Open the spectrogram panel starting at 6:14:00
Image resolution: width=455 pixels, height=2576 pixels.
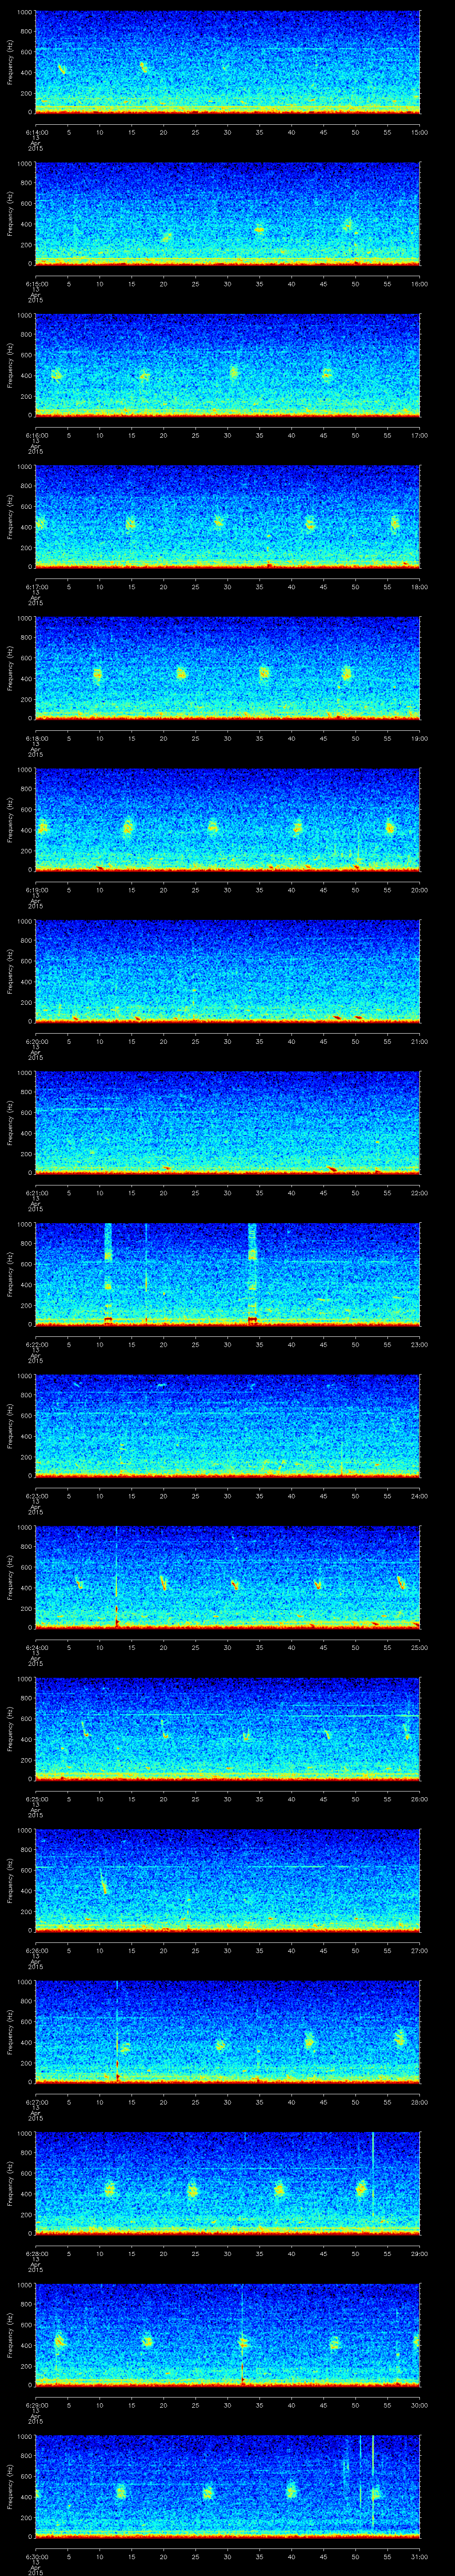point(227,62)
